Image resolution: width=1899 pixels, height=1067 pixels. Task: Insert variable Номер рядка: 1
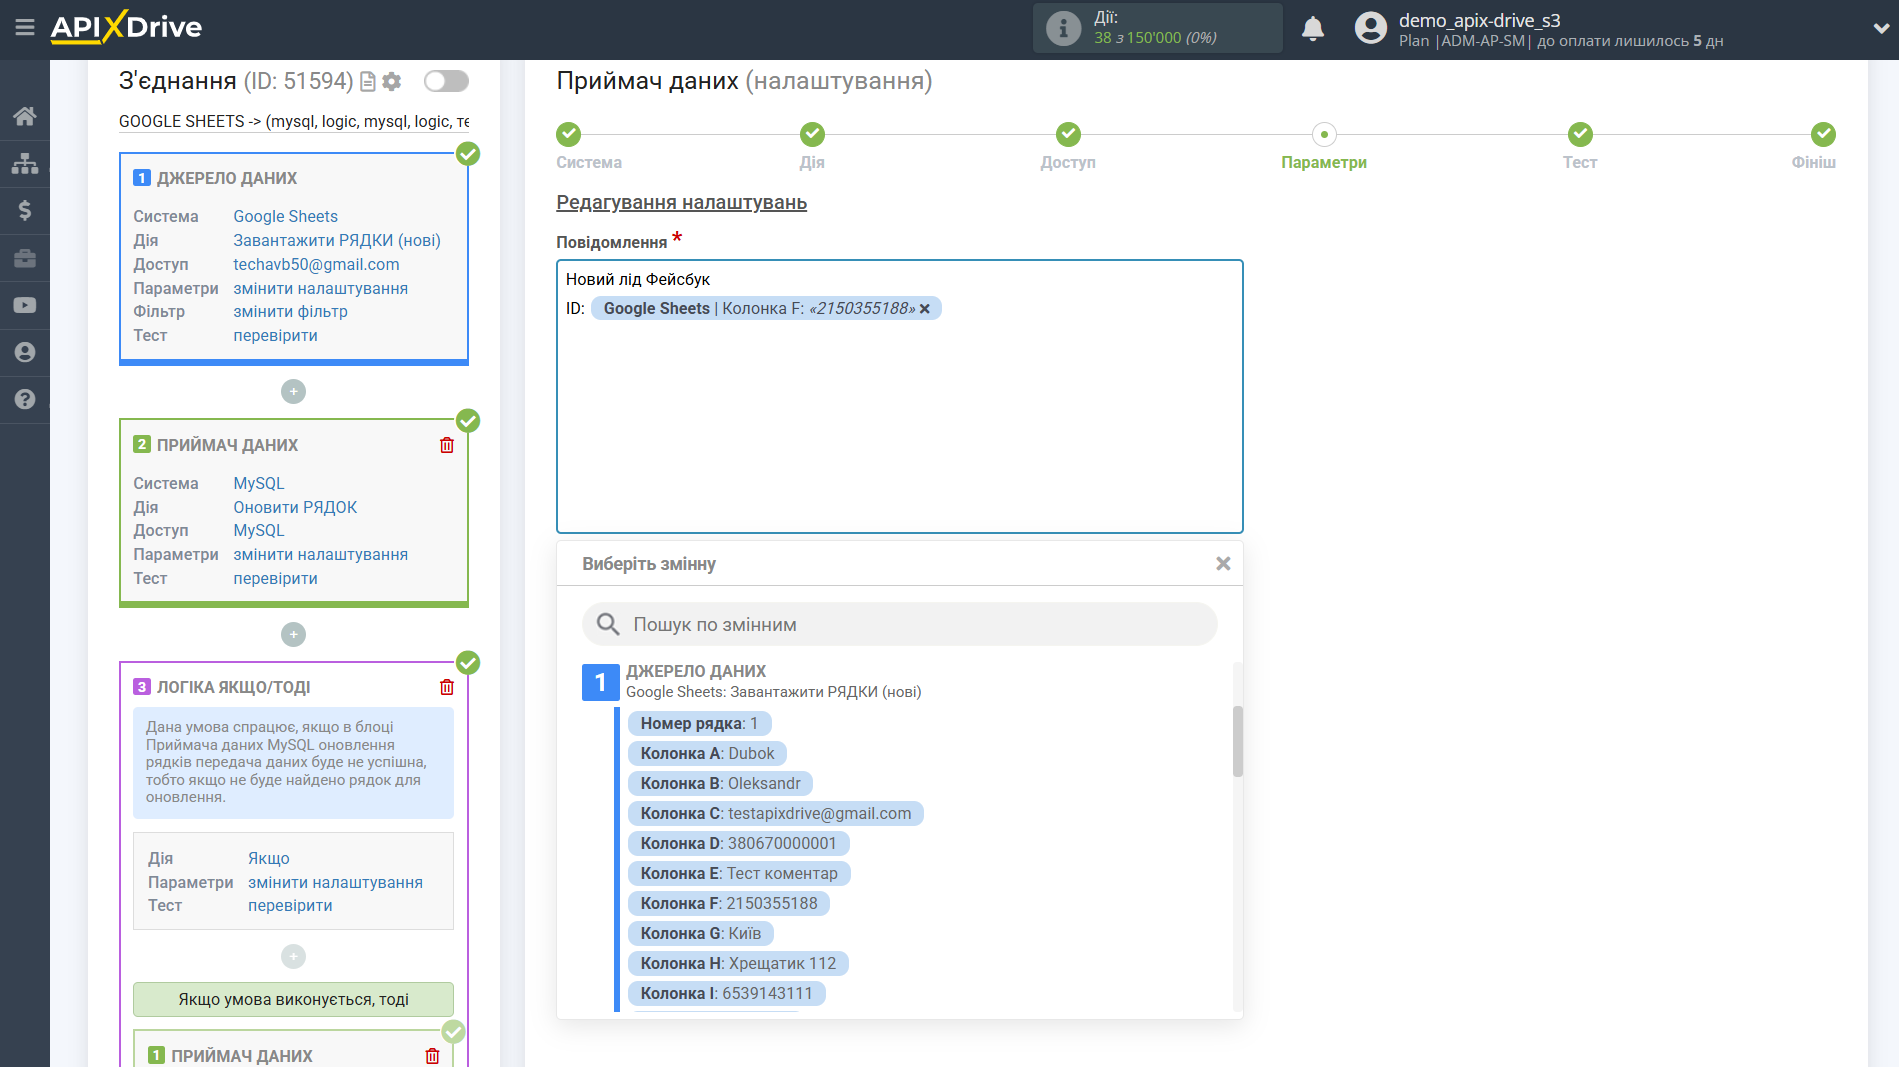tap(699, 723)
